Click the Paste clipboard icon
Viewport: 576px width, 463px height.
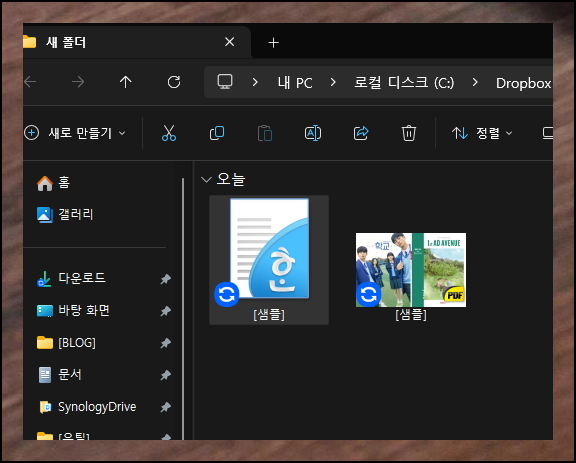(265, 133)
